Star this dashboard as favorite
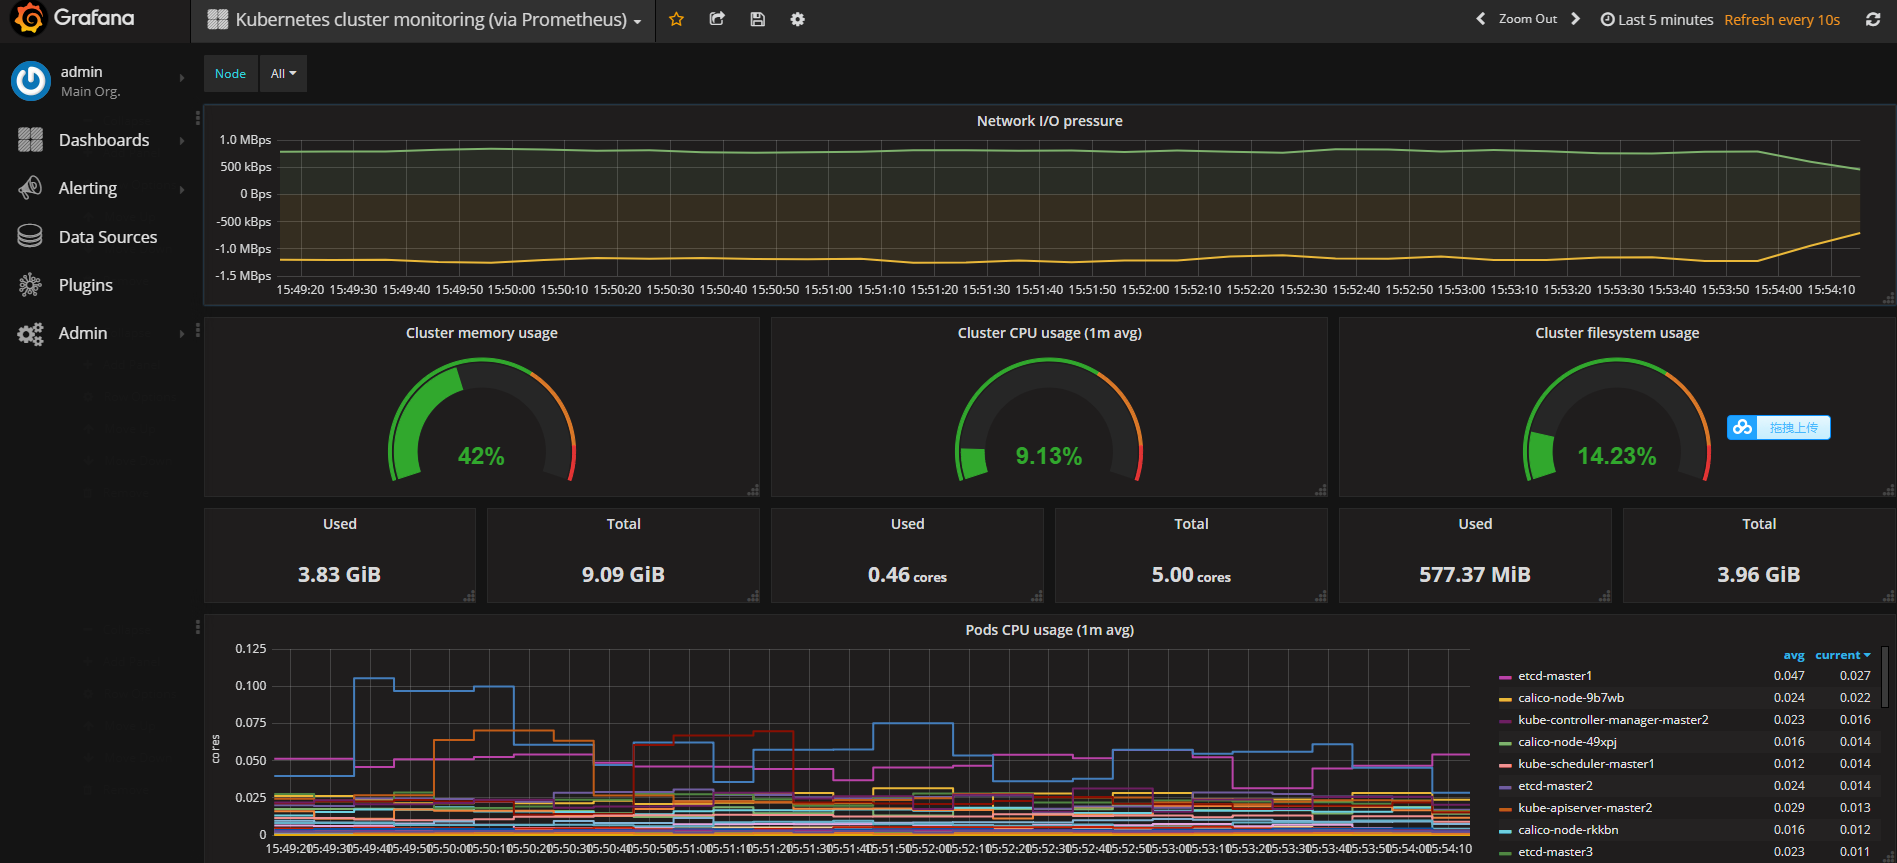Screen dimensions: 1897x863 pos(676,19)
